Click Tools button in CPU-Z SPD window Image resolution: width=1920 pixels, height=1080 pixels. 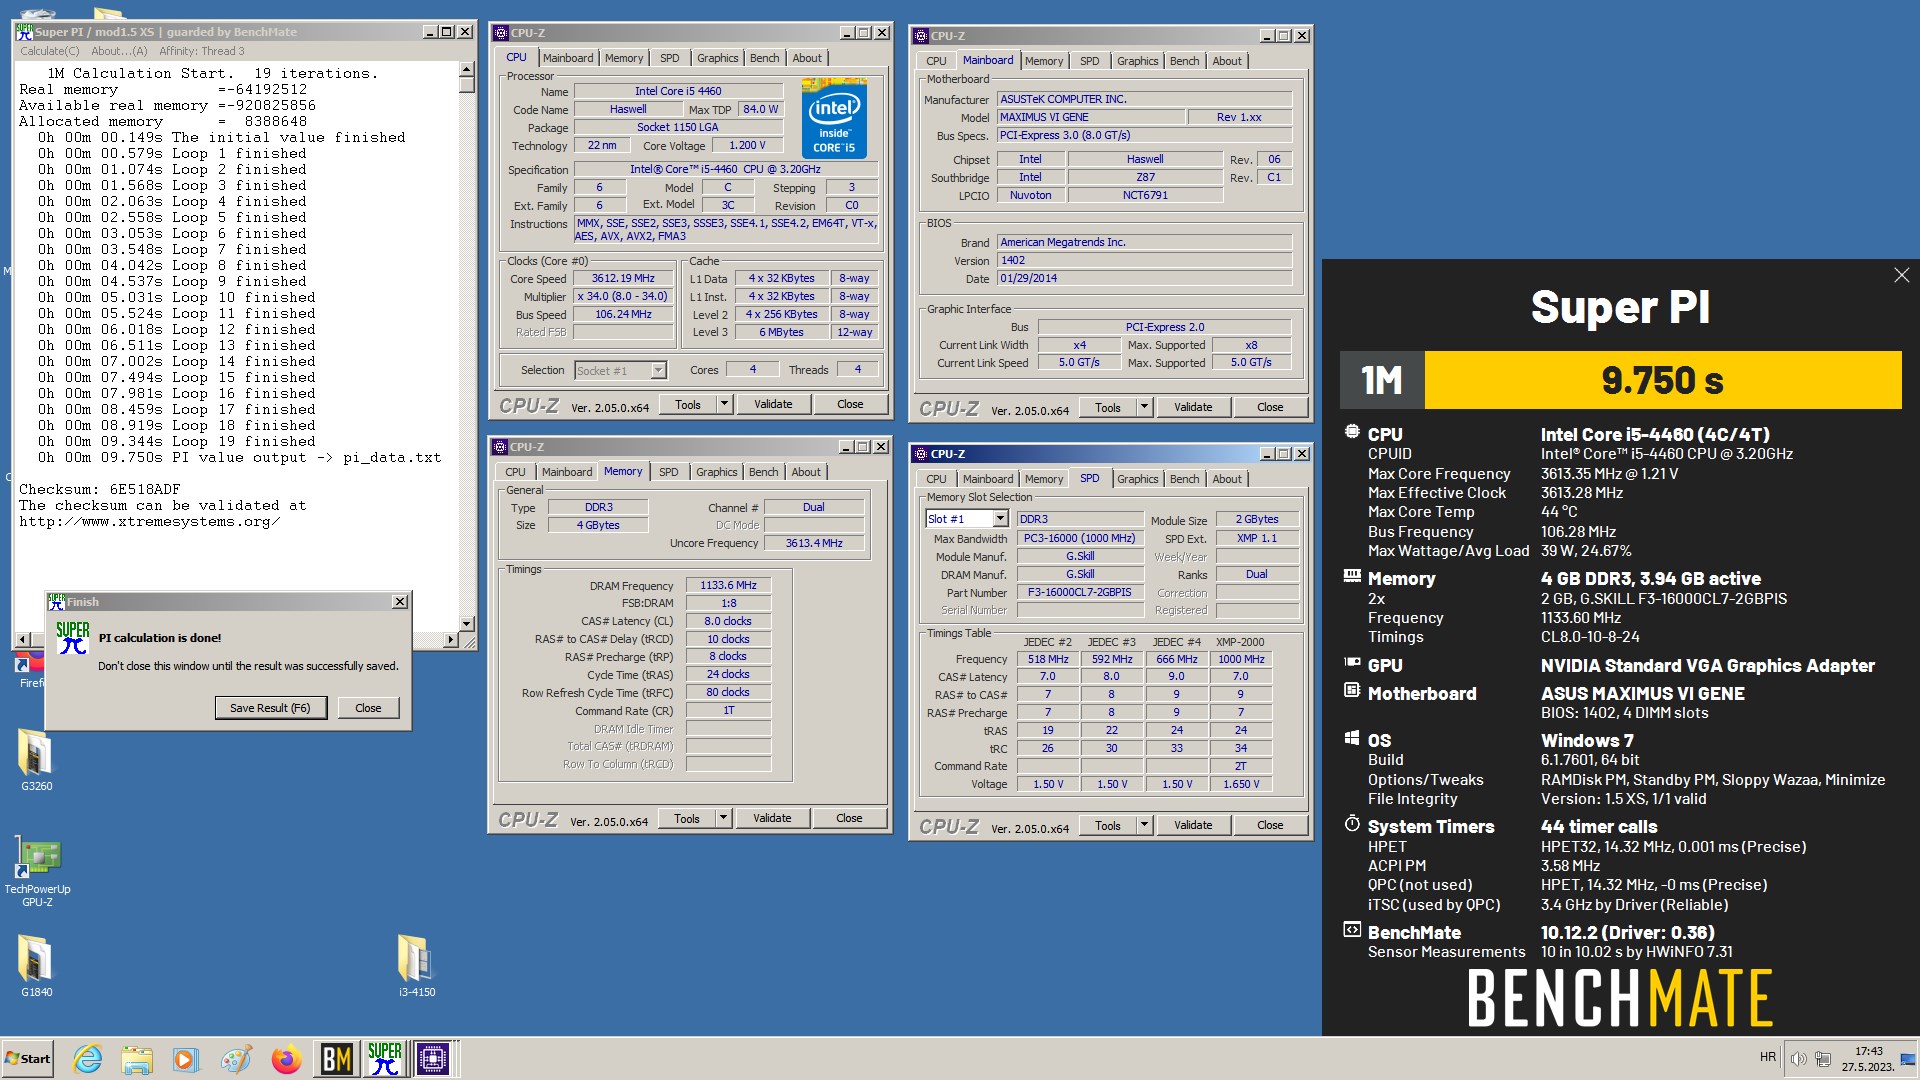[1108, 825]
